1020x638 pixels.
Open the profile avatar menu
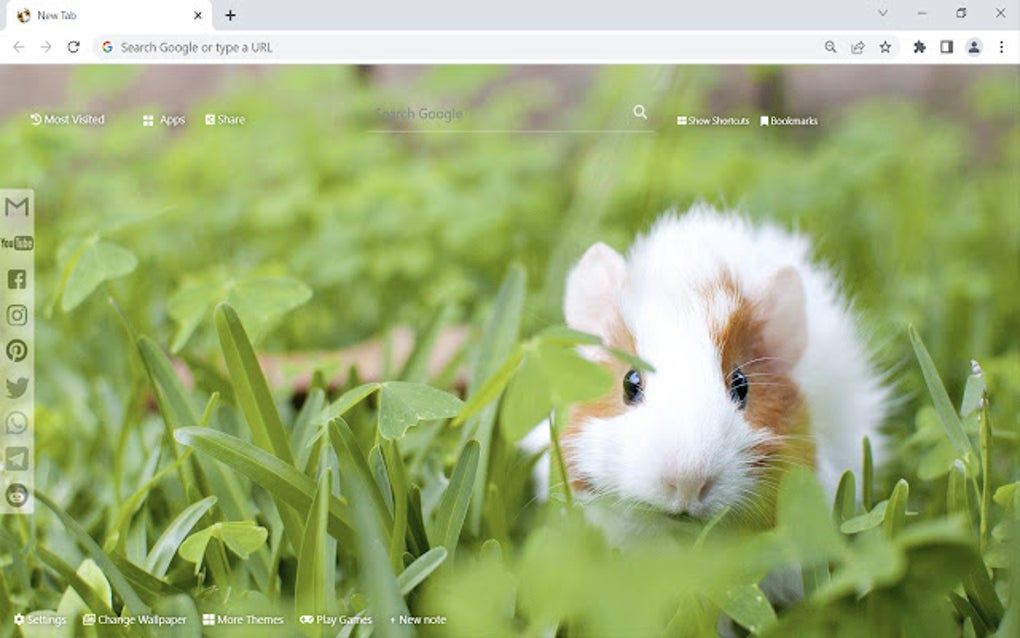click(x=974, y=47)
